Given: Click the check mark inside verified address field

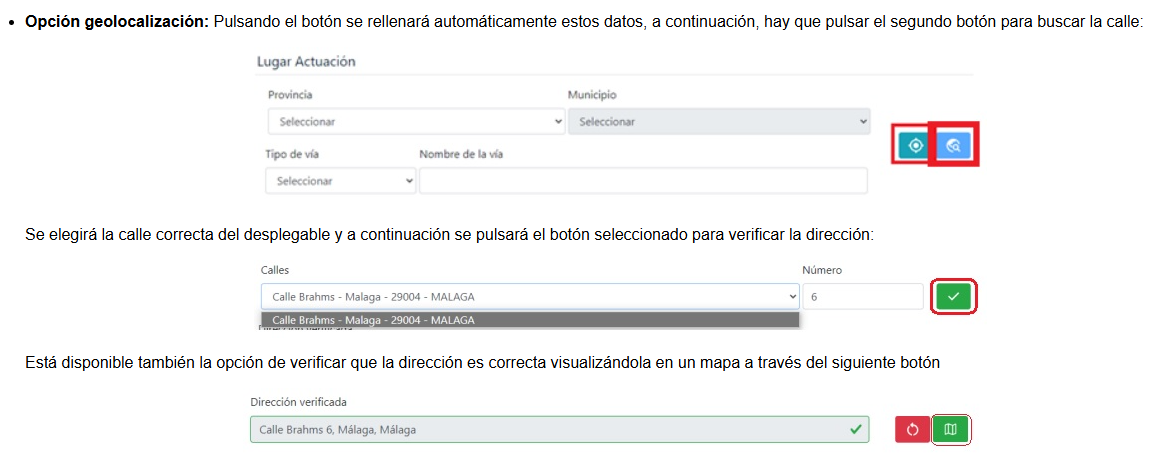Looking at the screenshot, I should (854, 429).
